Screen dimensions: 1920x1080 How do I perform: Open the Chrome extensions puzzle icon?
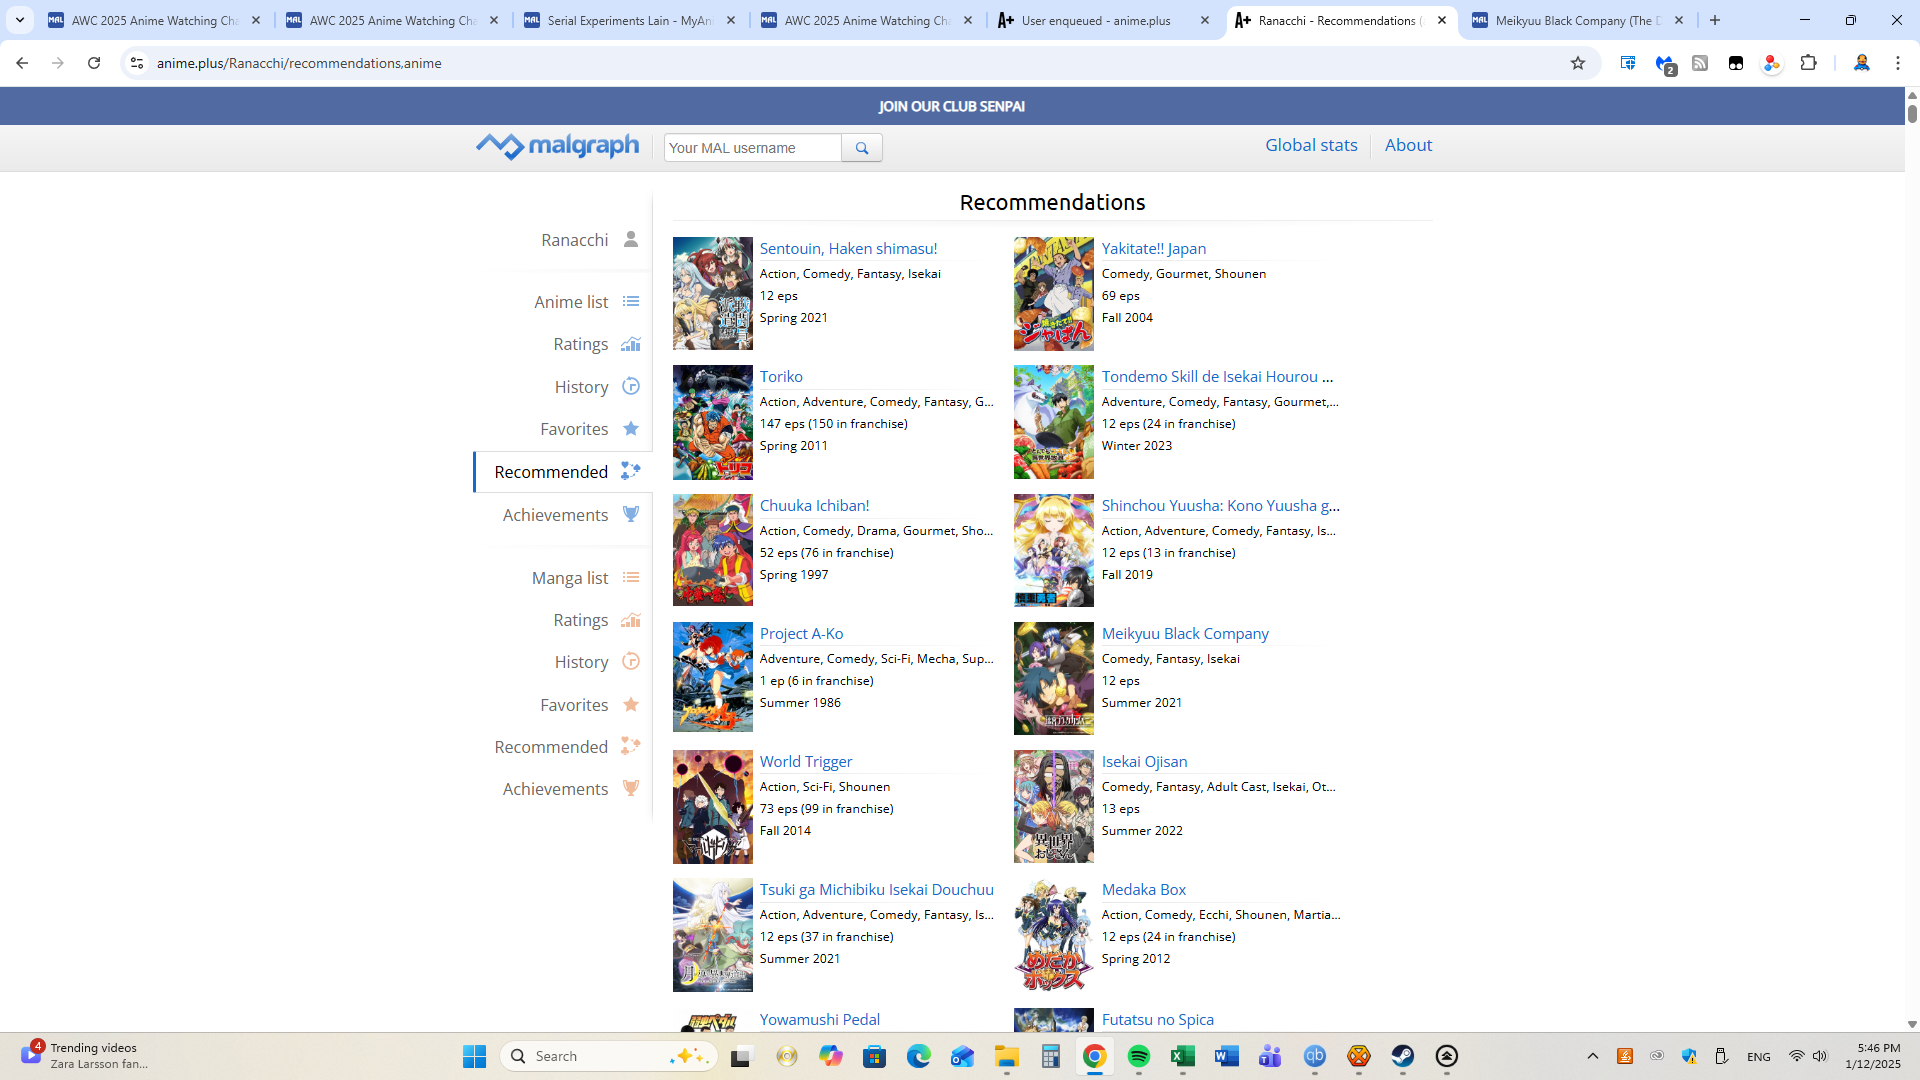[1808, 63]
